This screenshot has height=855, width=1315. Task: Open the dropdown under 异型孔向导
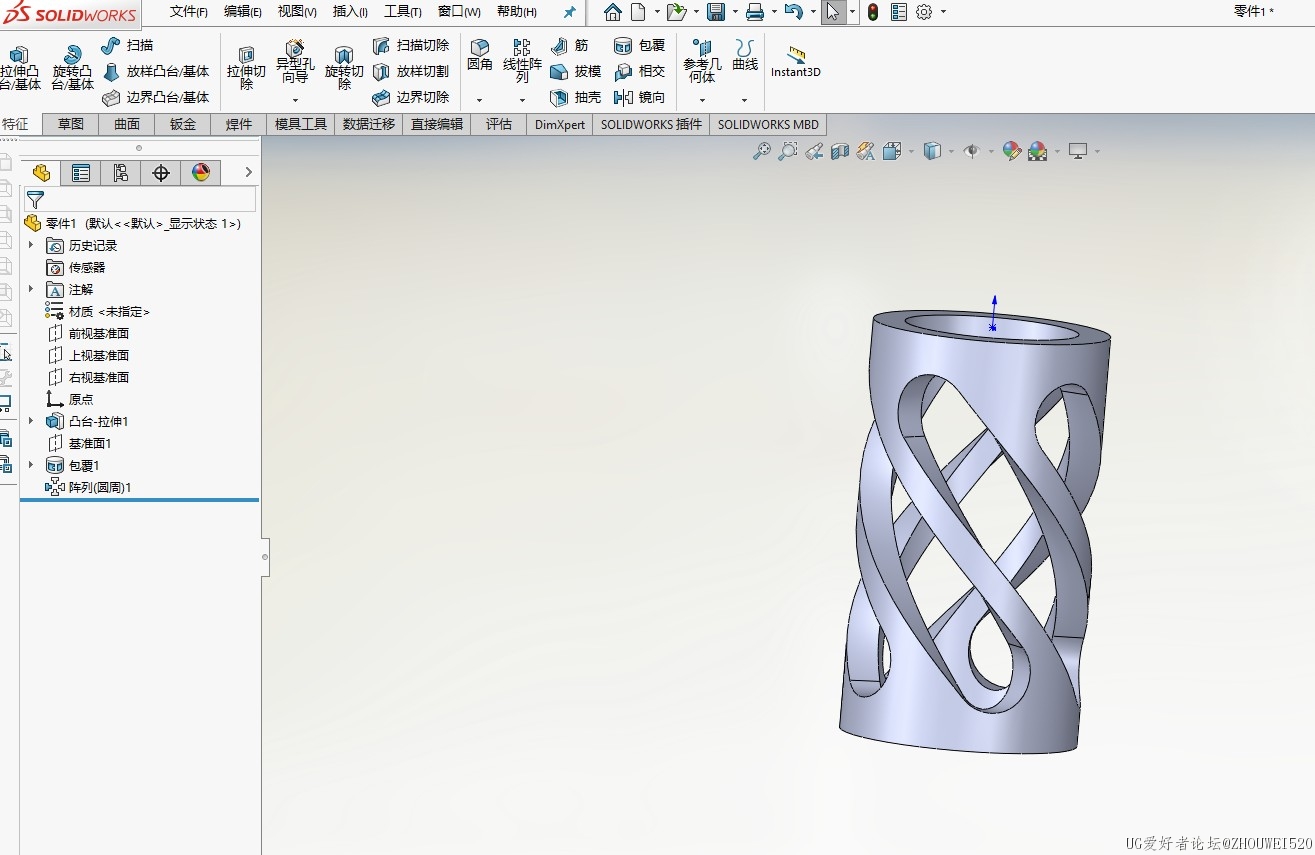pyautogui.click(x=295, y=100)
